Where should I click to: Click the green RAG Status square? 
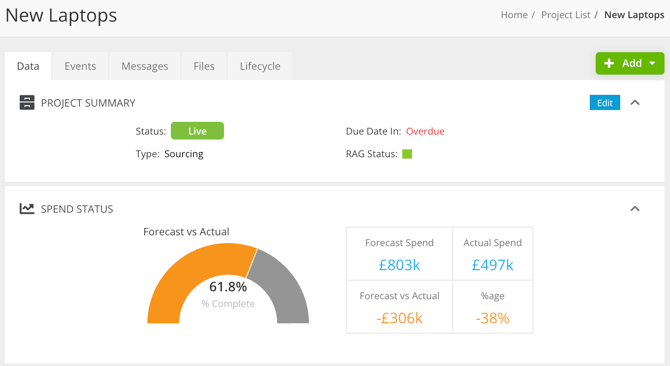tap(407, 154)
